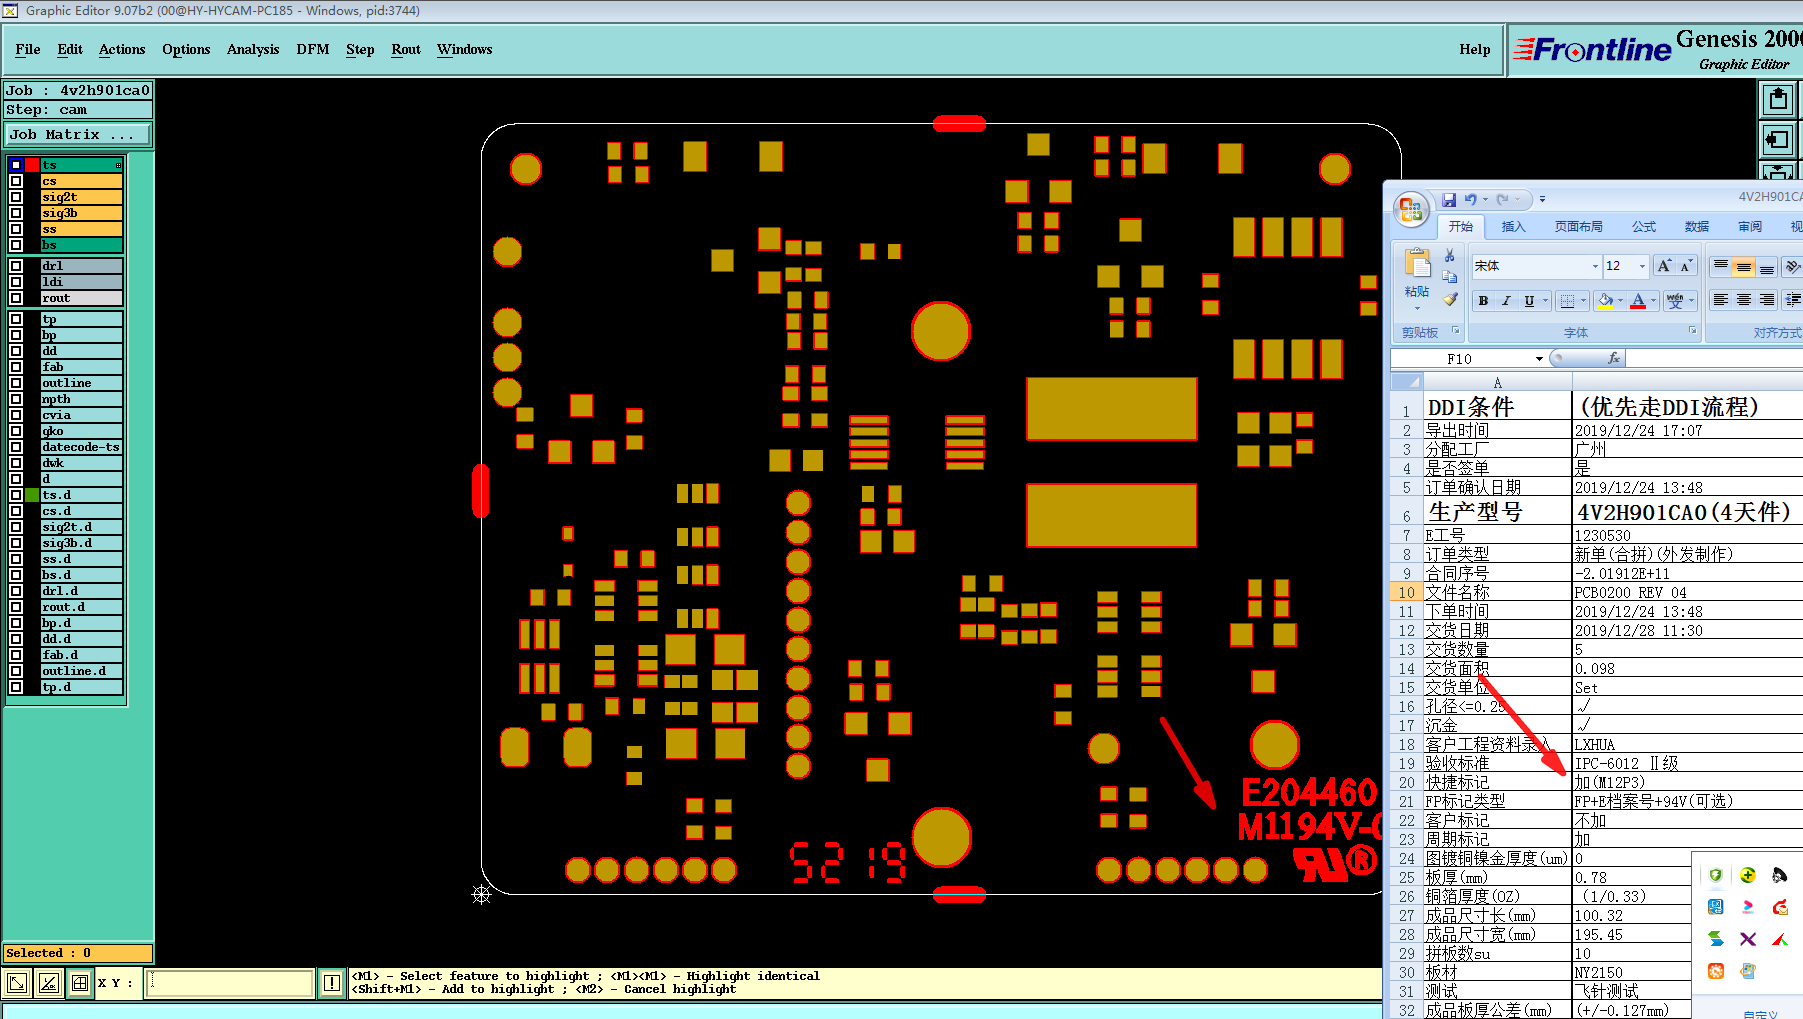Screen dimensions: 1803x1019
Task: Apply Italic formatting in Excel
Action: pyautogui.click(x=1506, y=301)
